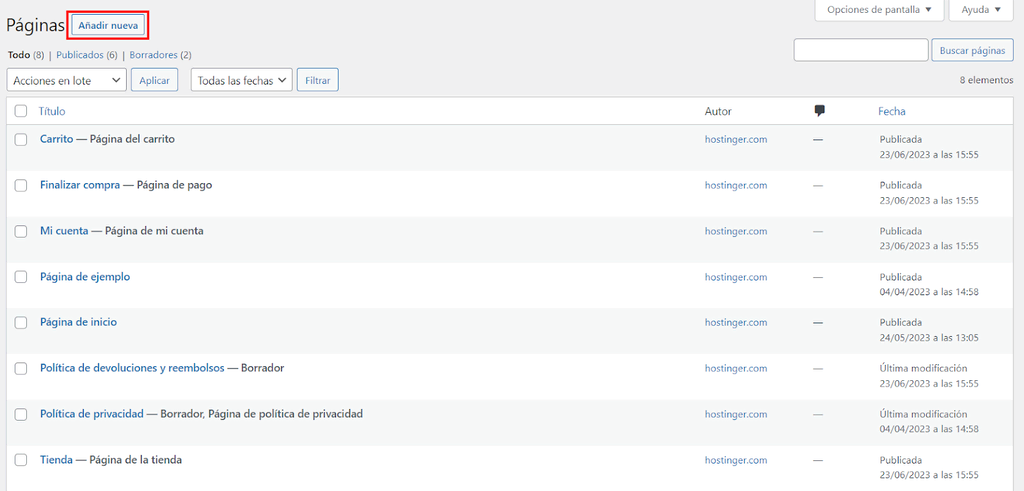Open the Política de privacidad page
Viewport: 1024px width, 491px height.
92,414
